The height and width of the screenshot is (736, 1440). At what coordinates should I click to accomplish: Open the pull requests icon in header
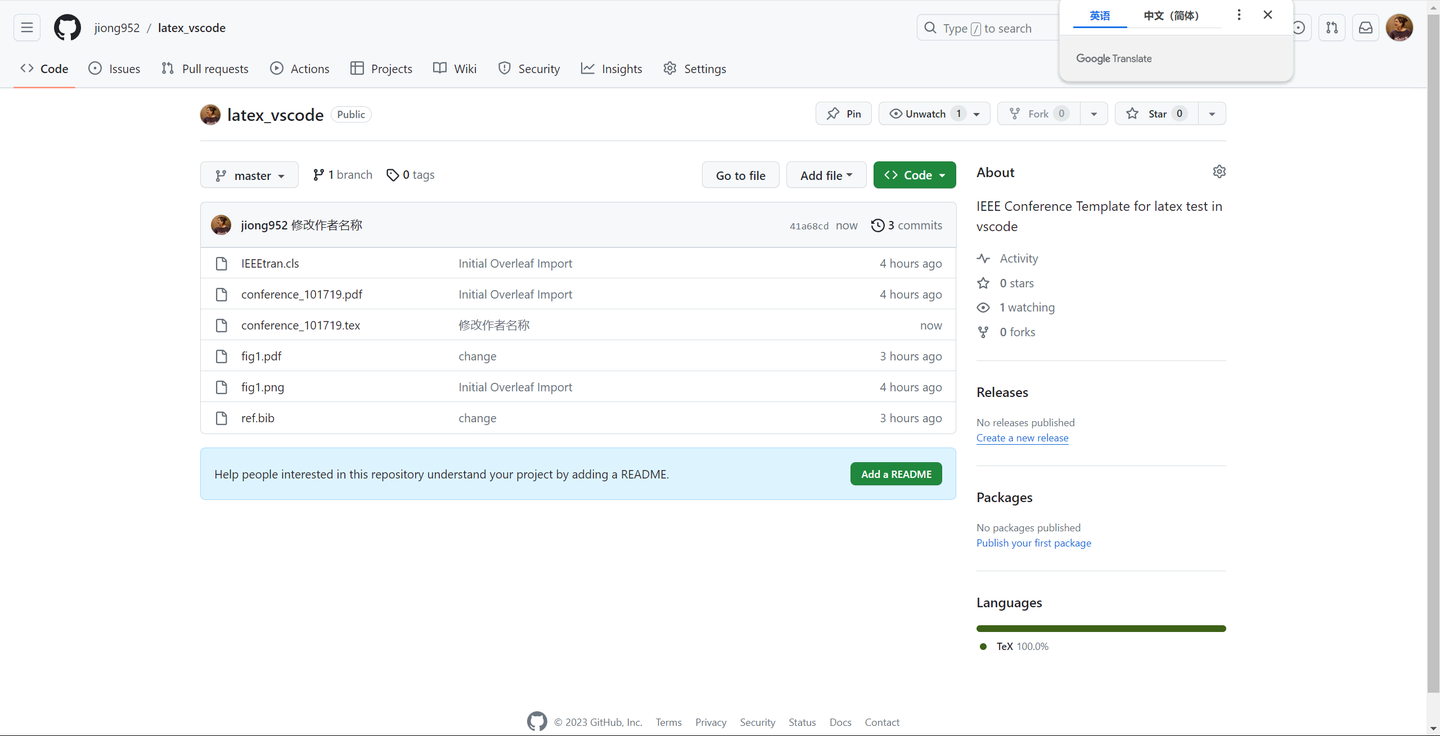tap(1331, 27)
